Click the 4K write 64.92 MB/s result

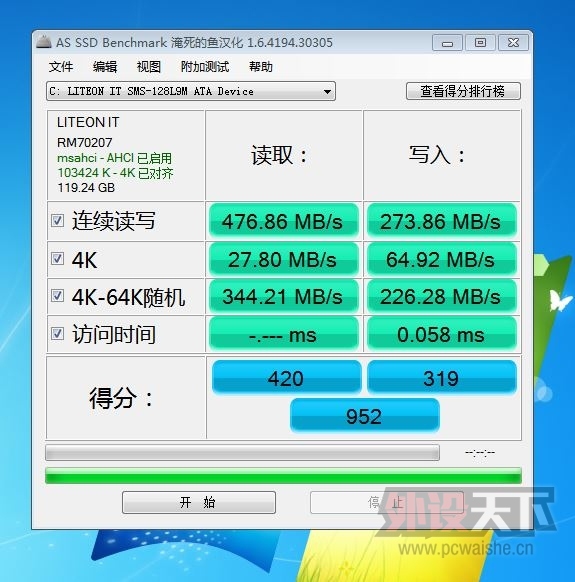click(441, 259)
